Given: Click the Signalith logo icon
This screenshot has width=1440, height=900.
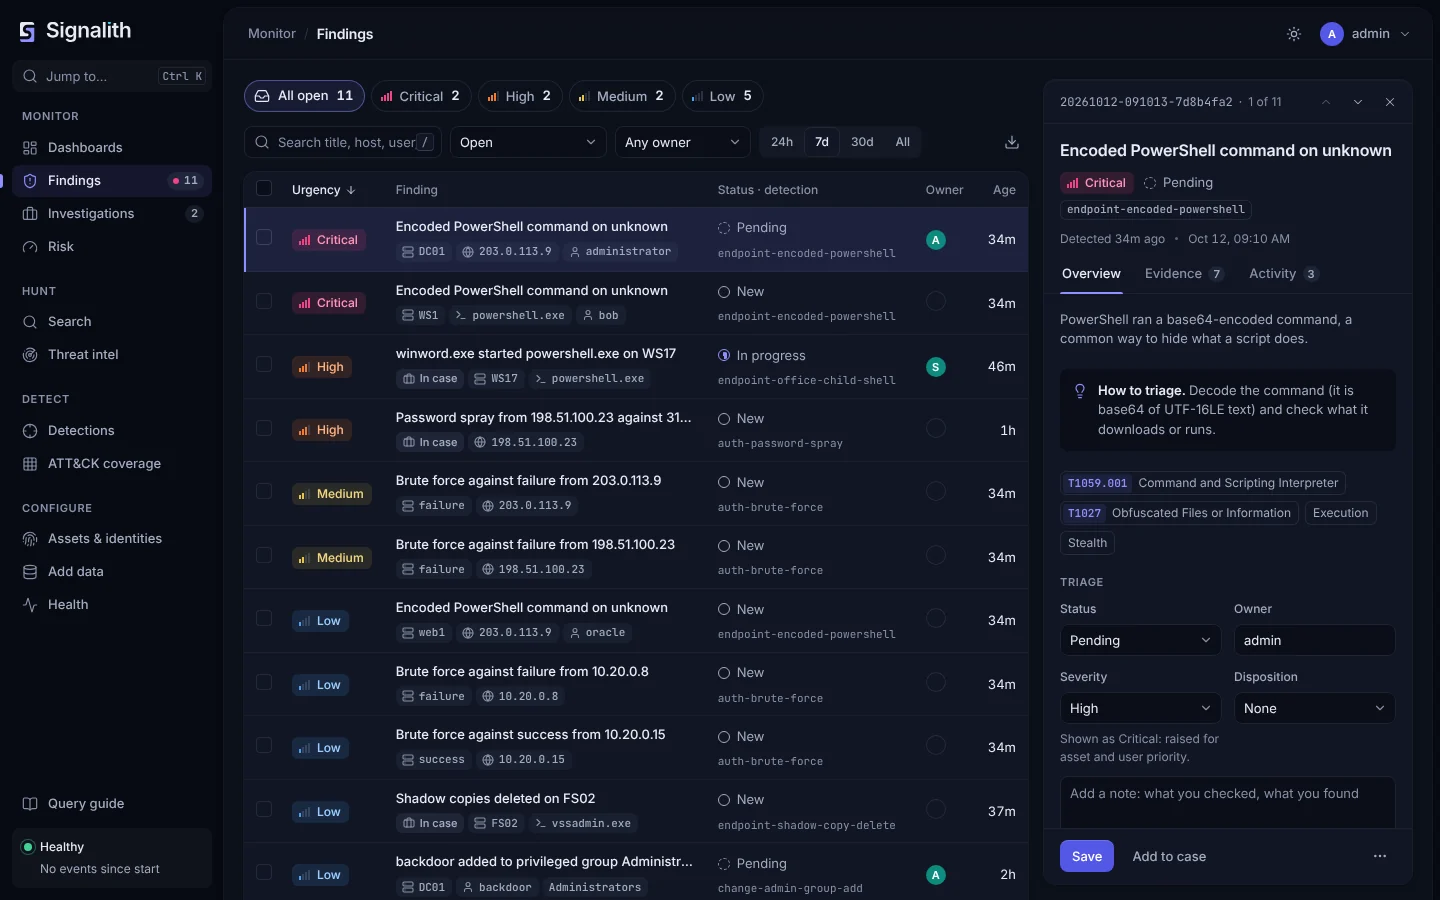Looking at the screenshot, I should 27,32.
